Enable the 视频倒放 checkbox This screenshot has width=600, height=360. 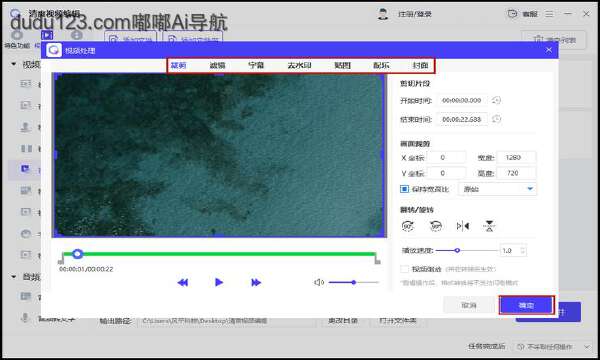[x=404, y=269]
